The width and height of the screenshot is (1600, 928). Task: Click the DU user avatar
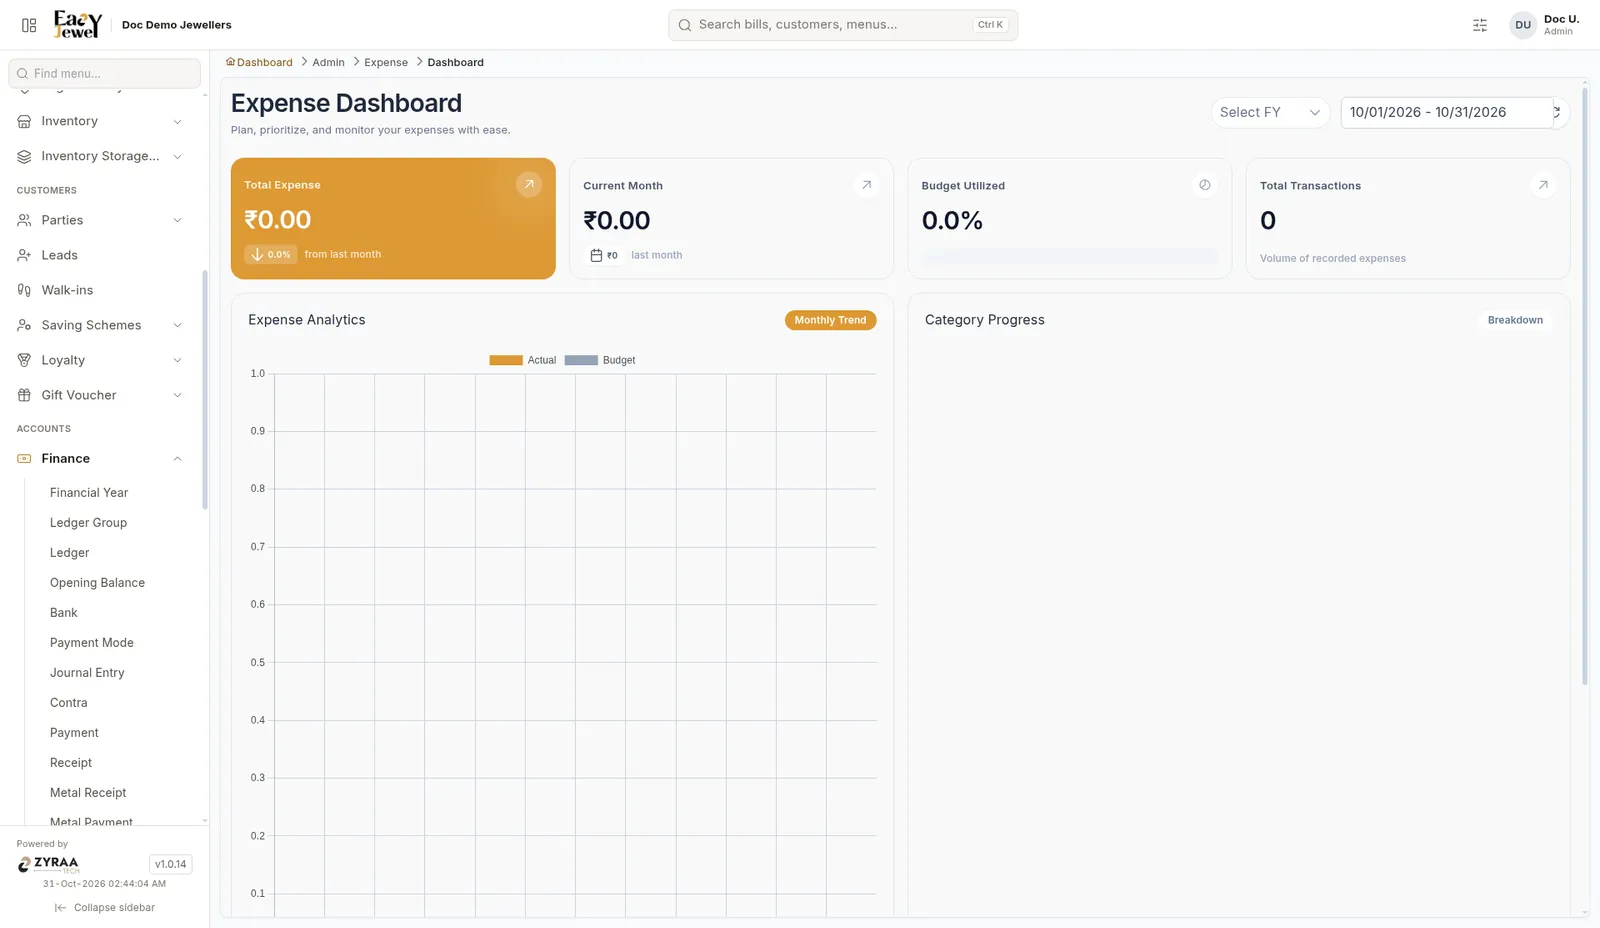coord(1523,25)
